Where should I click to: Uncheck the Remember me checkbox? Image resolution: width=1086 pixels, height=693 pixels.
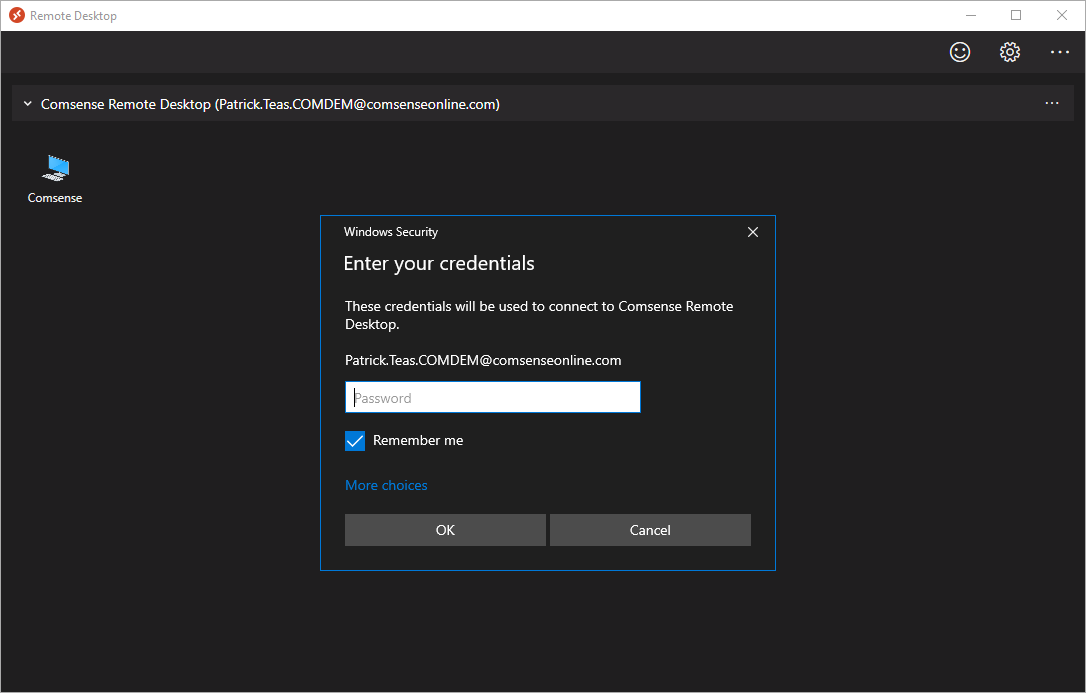pos(355,441)
